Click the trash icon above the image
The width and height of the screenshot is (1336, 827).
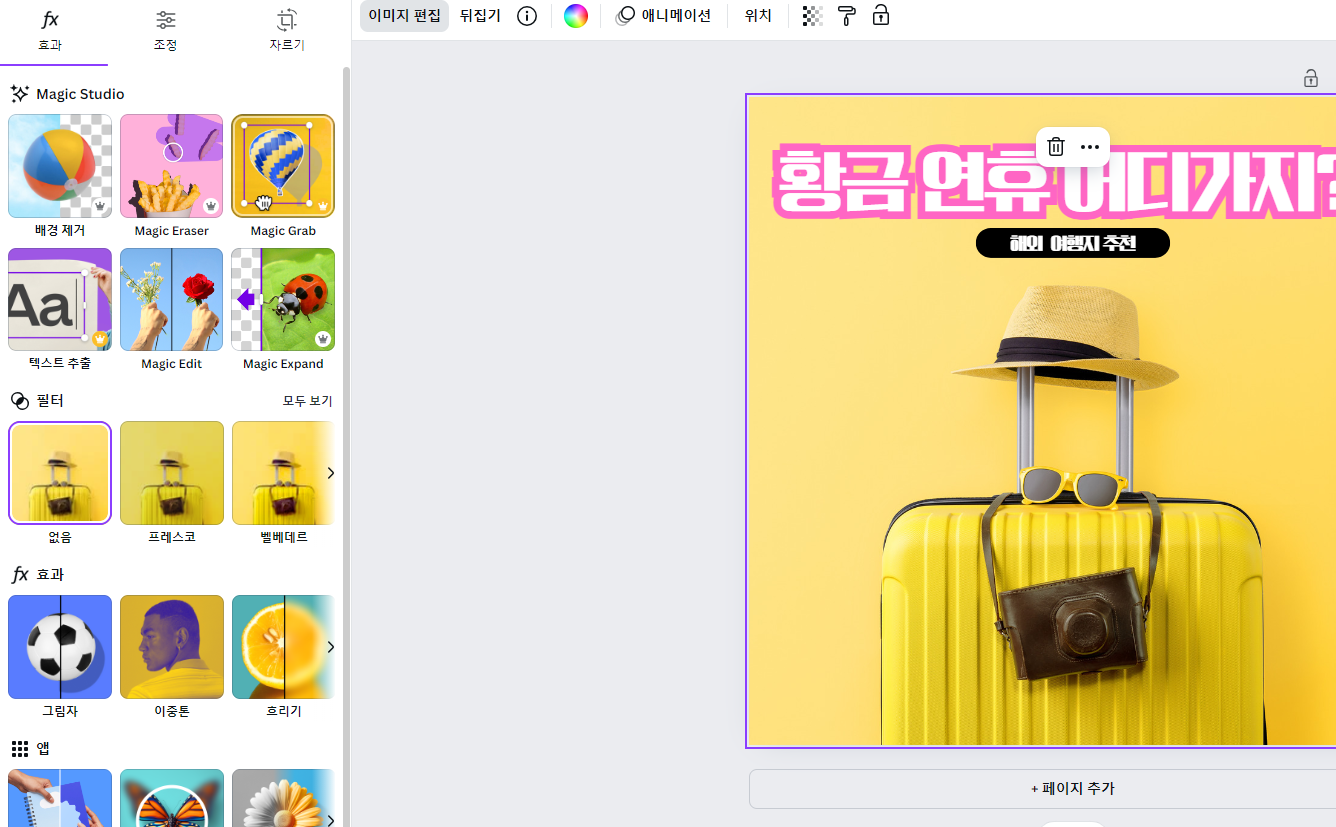click(1055, 146)
